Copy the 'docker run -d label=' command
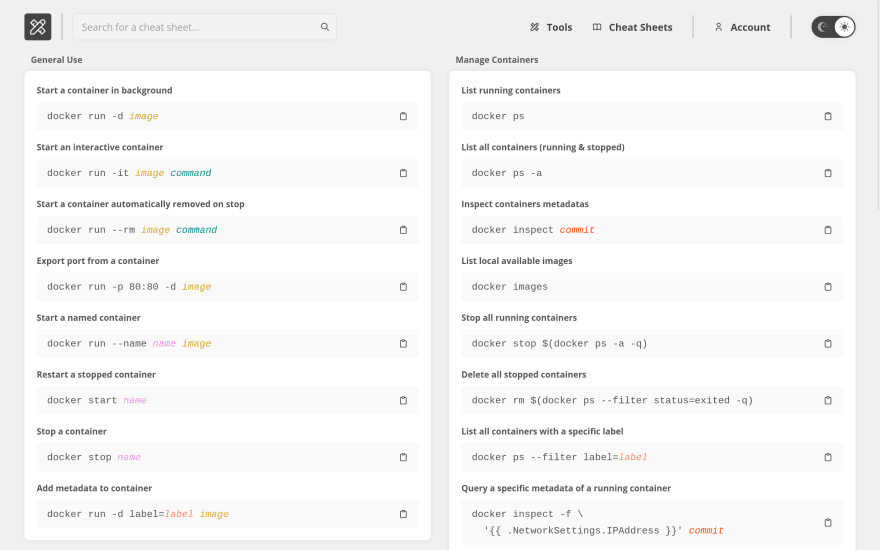This screenshot has width=880, height=550. click(x=403, y=514)
